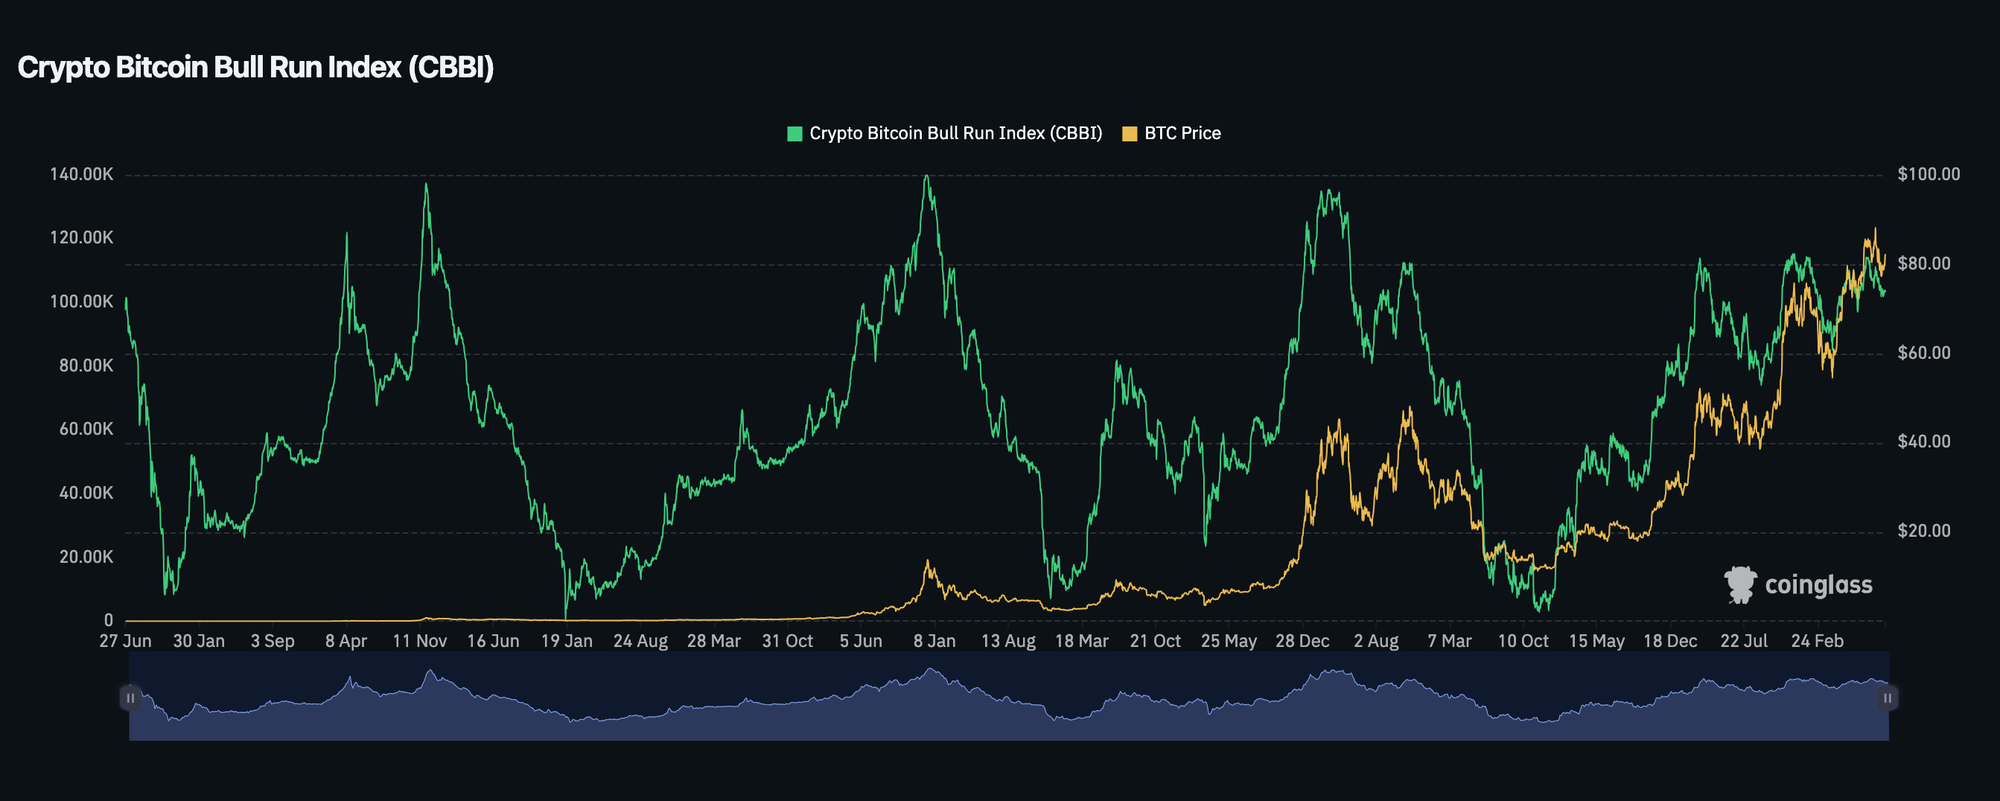Click the green CBBI legend color swatch
Image resolution: width=2000 pixels, height=801 pixels.
click(x=795, y=134)
